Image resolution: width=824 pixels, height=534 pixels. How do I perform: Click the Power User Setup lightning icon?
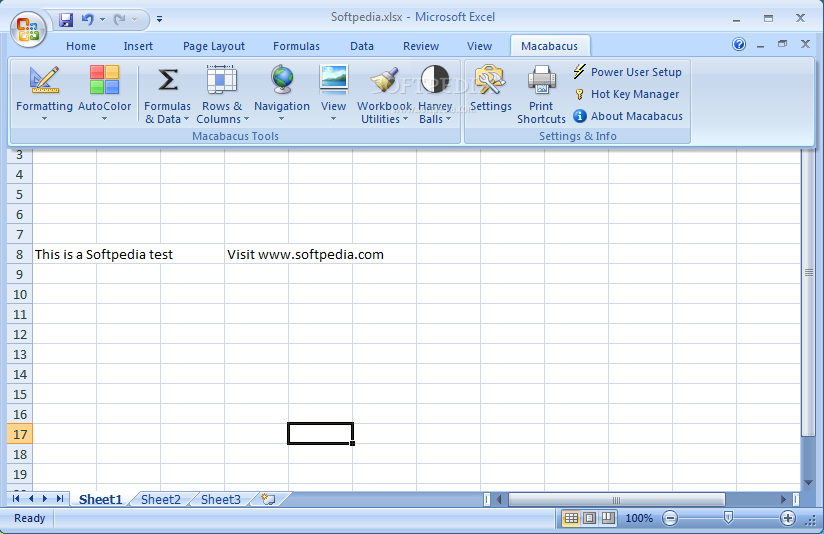(x=580, y=71)
